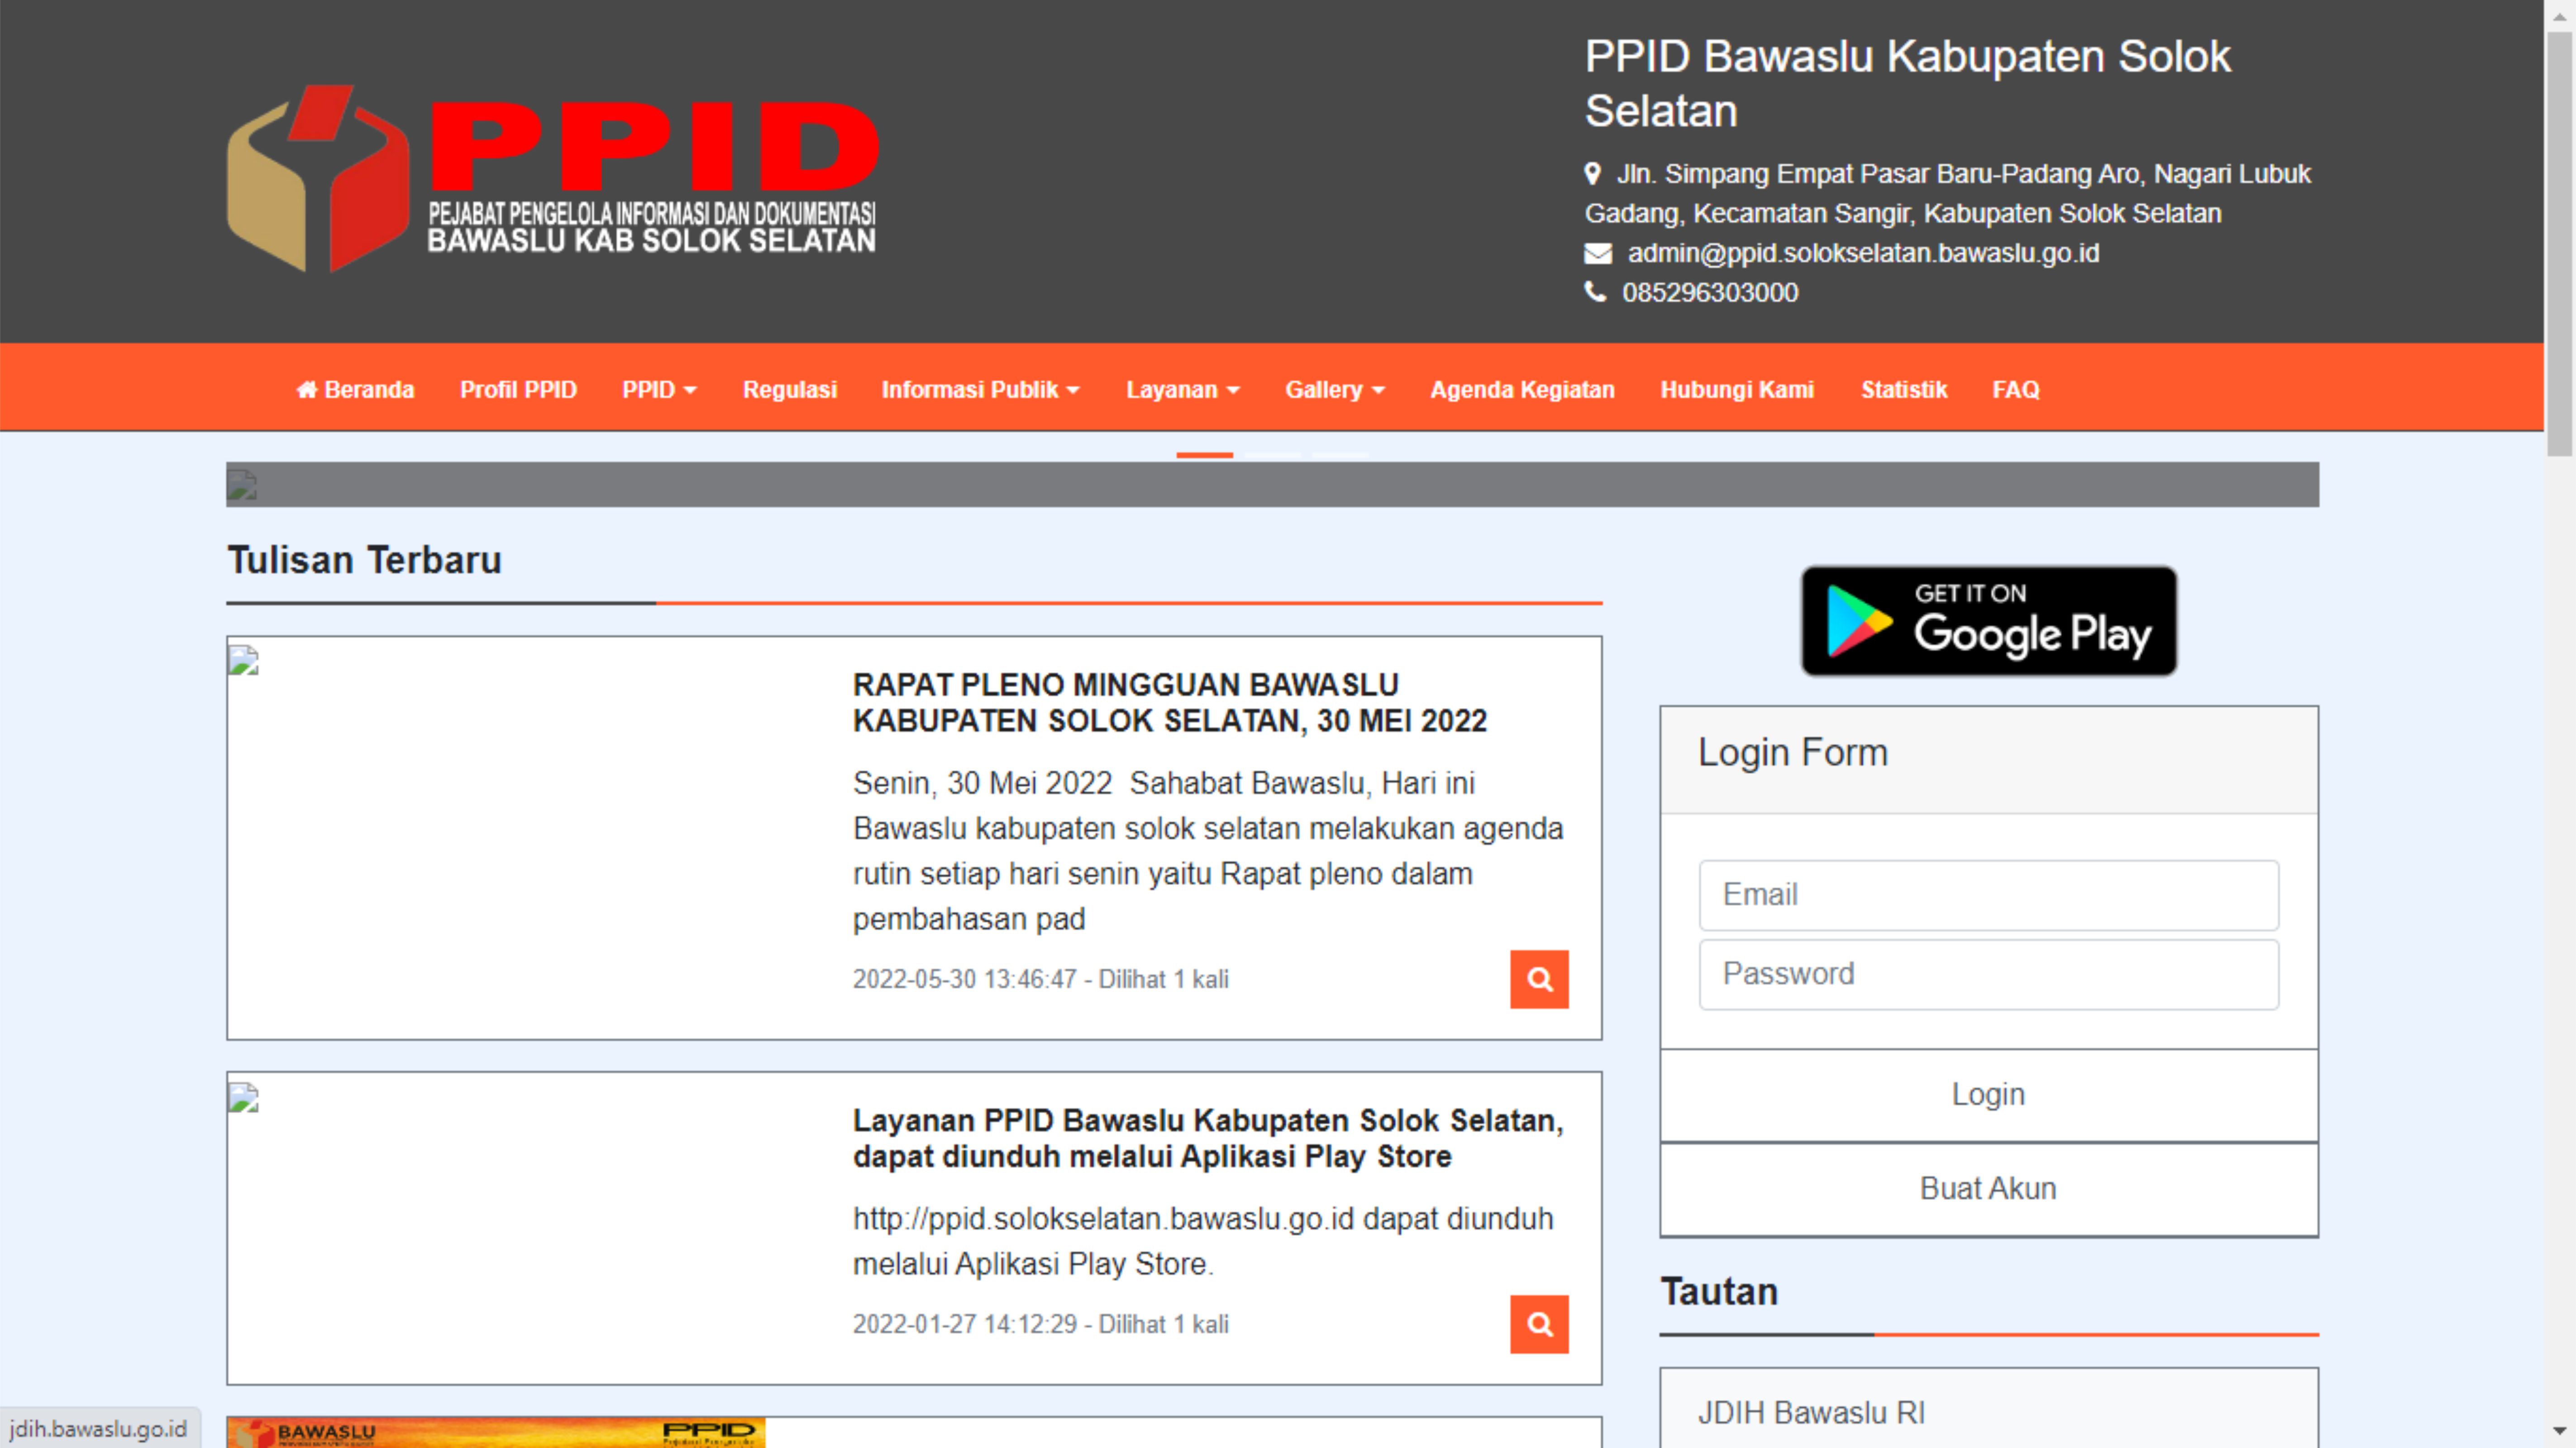Open the Gallery dropdown menu
Viewport: 2576px width, 1448px height.
pos(1334,390)
